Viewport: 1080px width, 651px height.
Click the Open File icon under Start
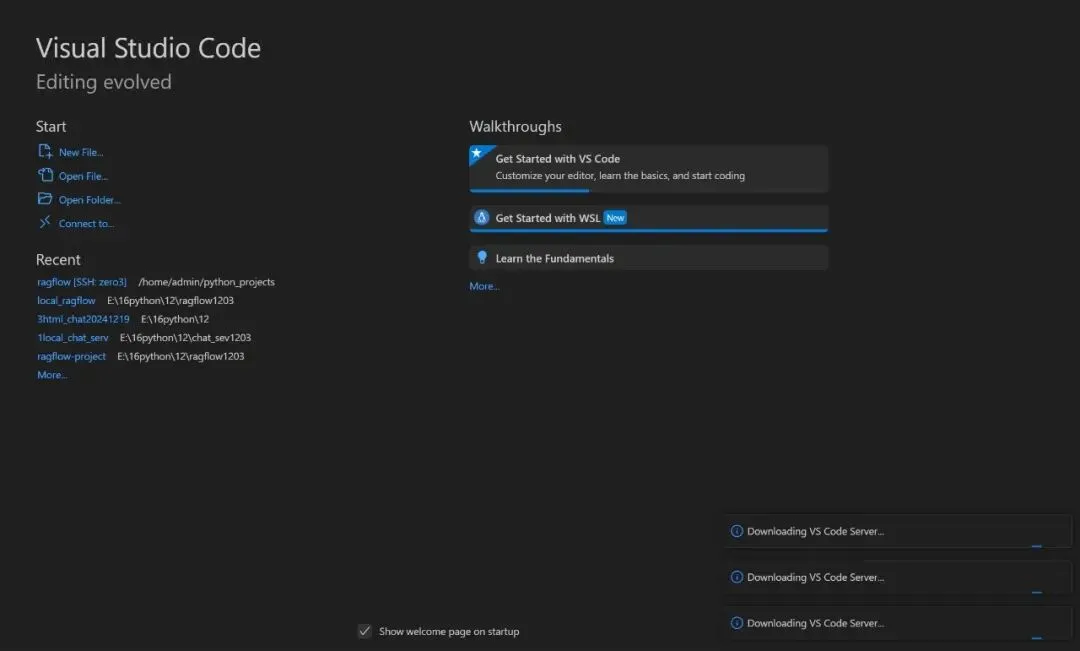click(45, 175)
